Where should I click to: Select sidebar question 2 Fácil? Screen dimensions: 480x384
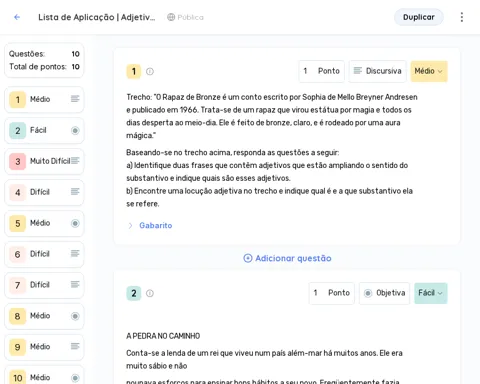click(44, 130)
